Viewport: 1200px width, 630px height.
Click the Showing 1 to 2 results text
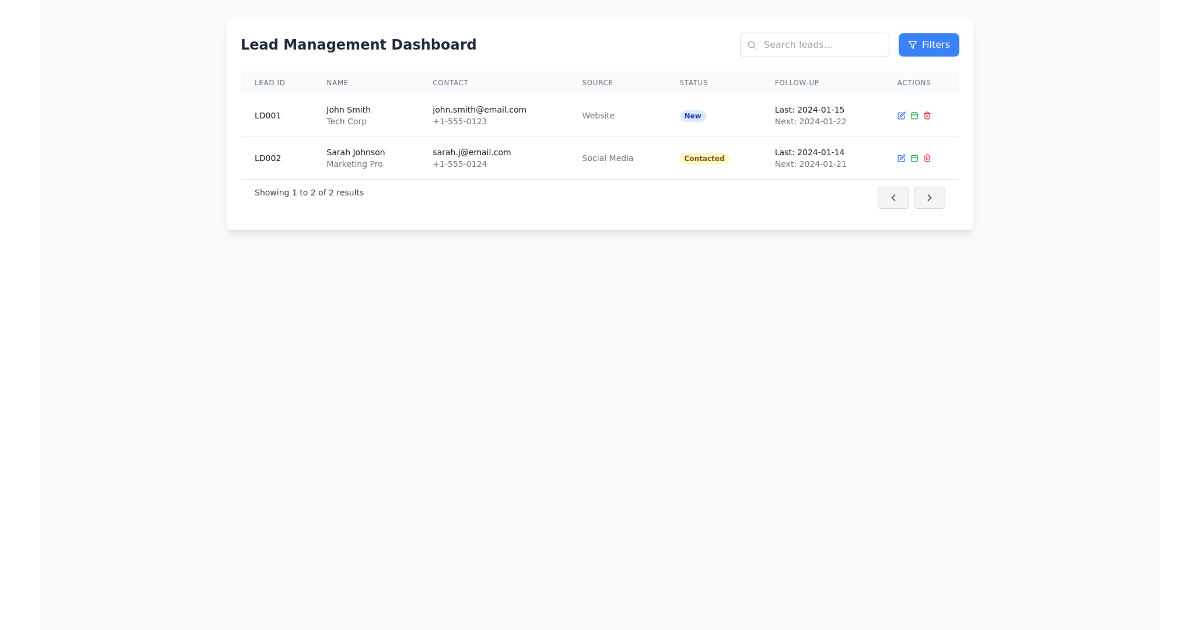pyautogui.click(x=310, y=192)
